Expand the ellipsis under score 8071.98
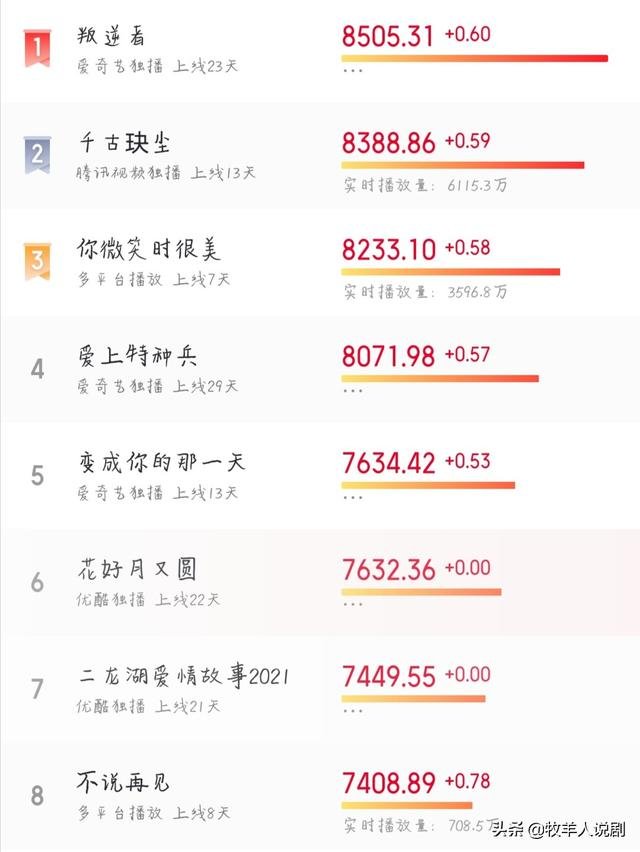This screenshot has height=852, width=640. [353, 390]
